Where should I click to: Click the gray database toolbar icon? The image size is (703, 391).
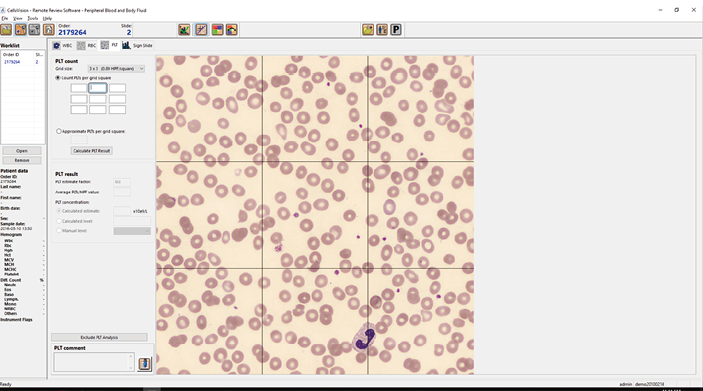pyautogui.click(x=35, y=30)
